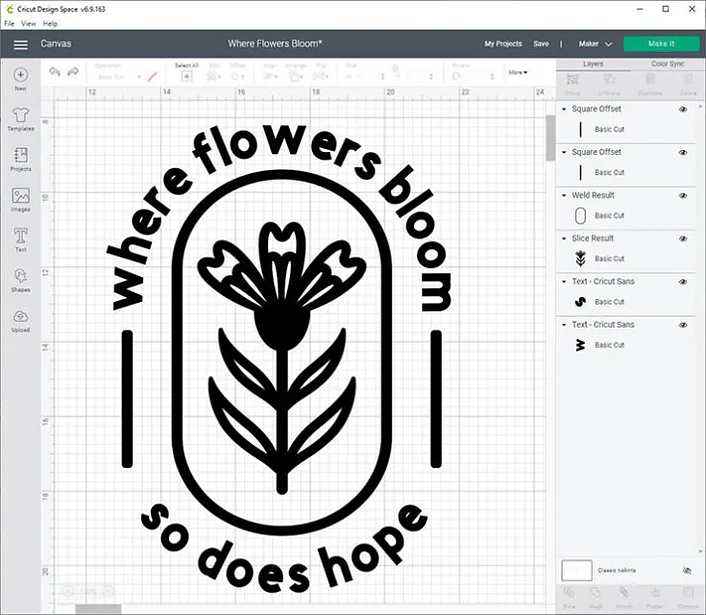The image size is (706, 615).
Task: Hide the second Square Offset layer
Action: [x=683, y=153]
